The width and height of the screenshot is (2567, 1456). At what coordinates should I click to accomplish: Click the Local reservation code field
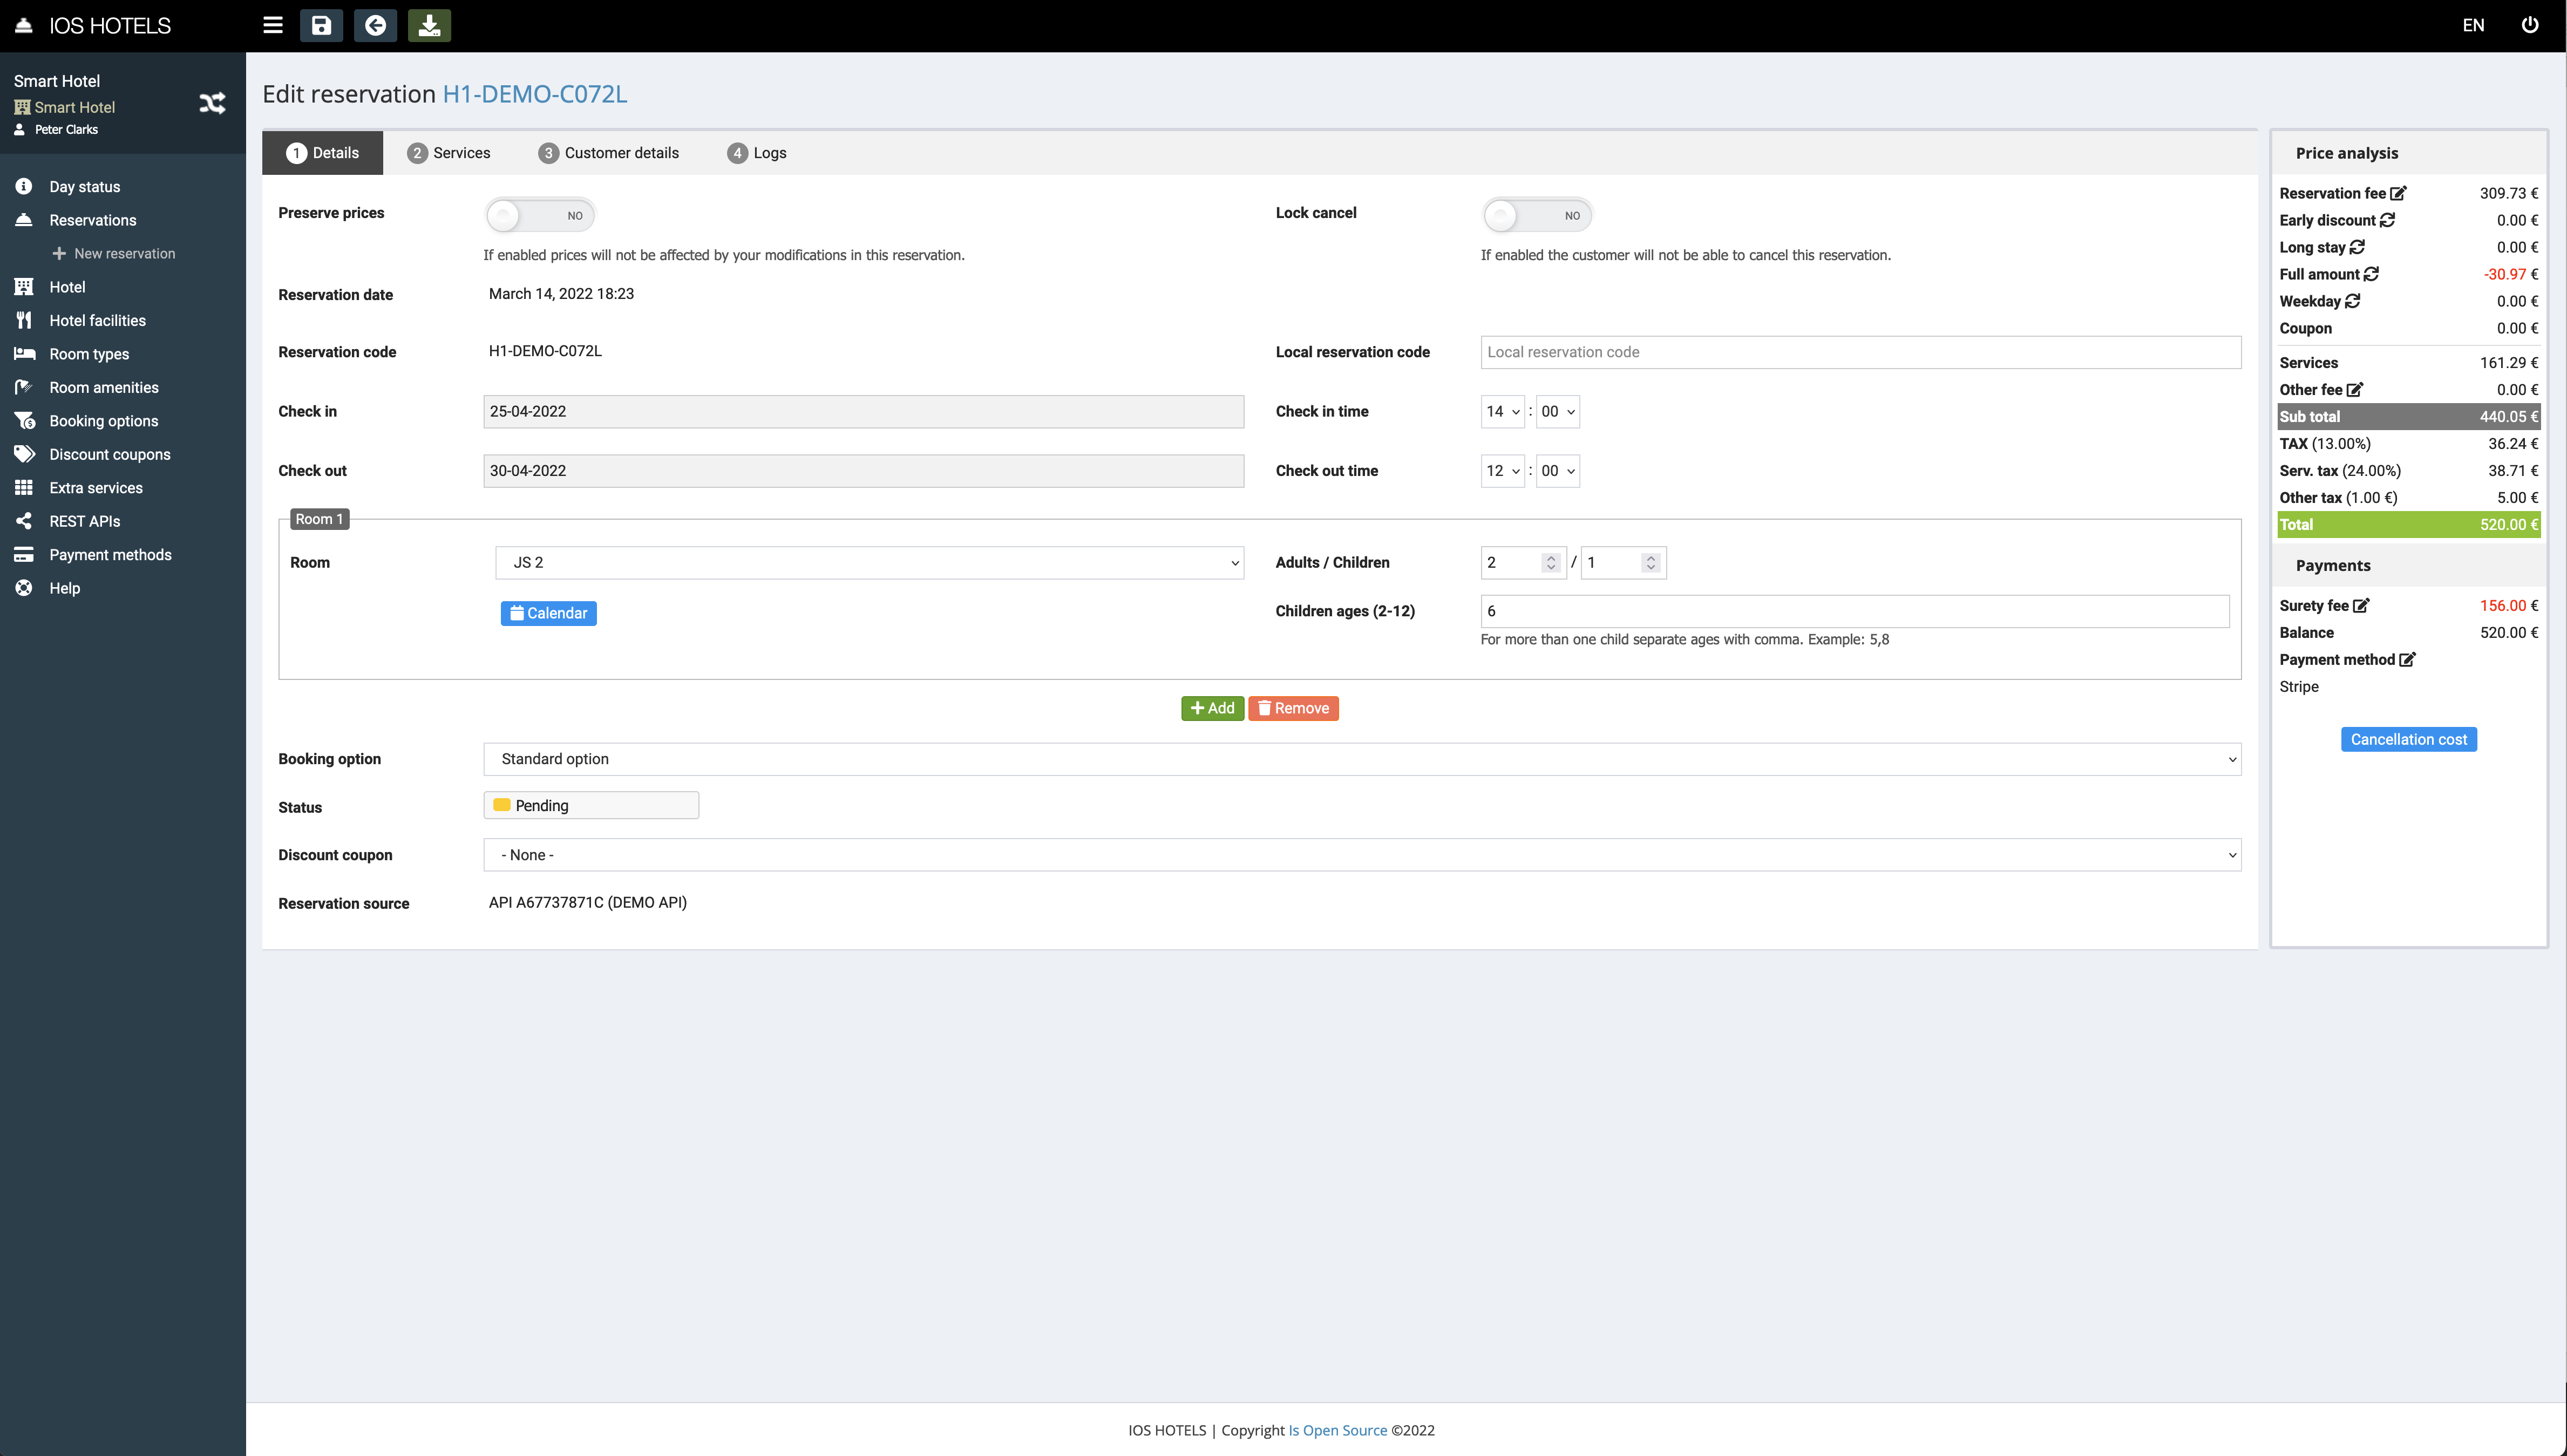[1860, 352]
